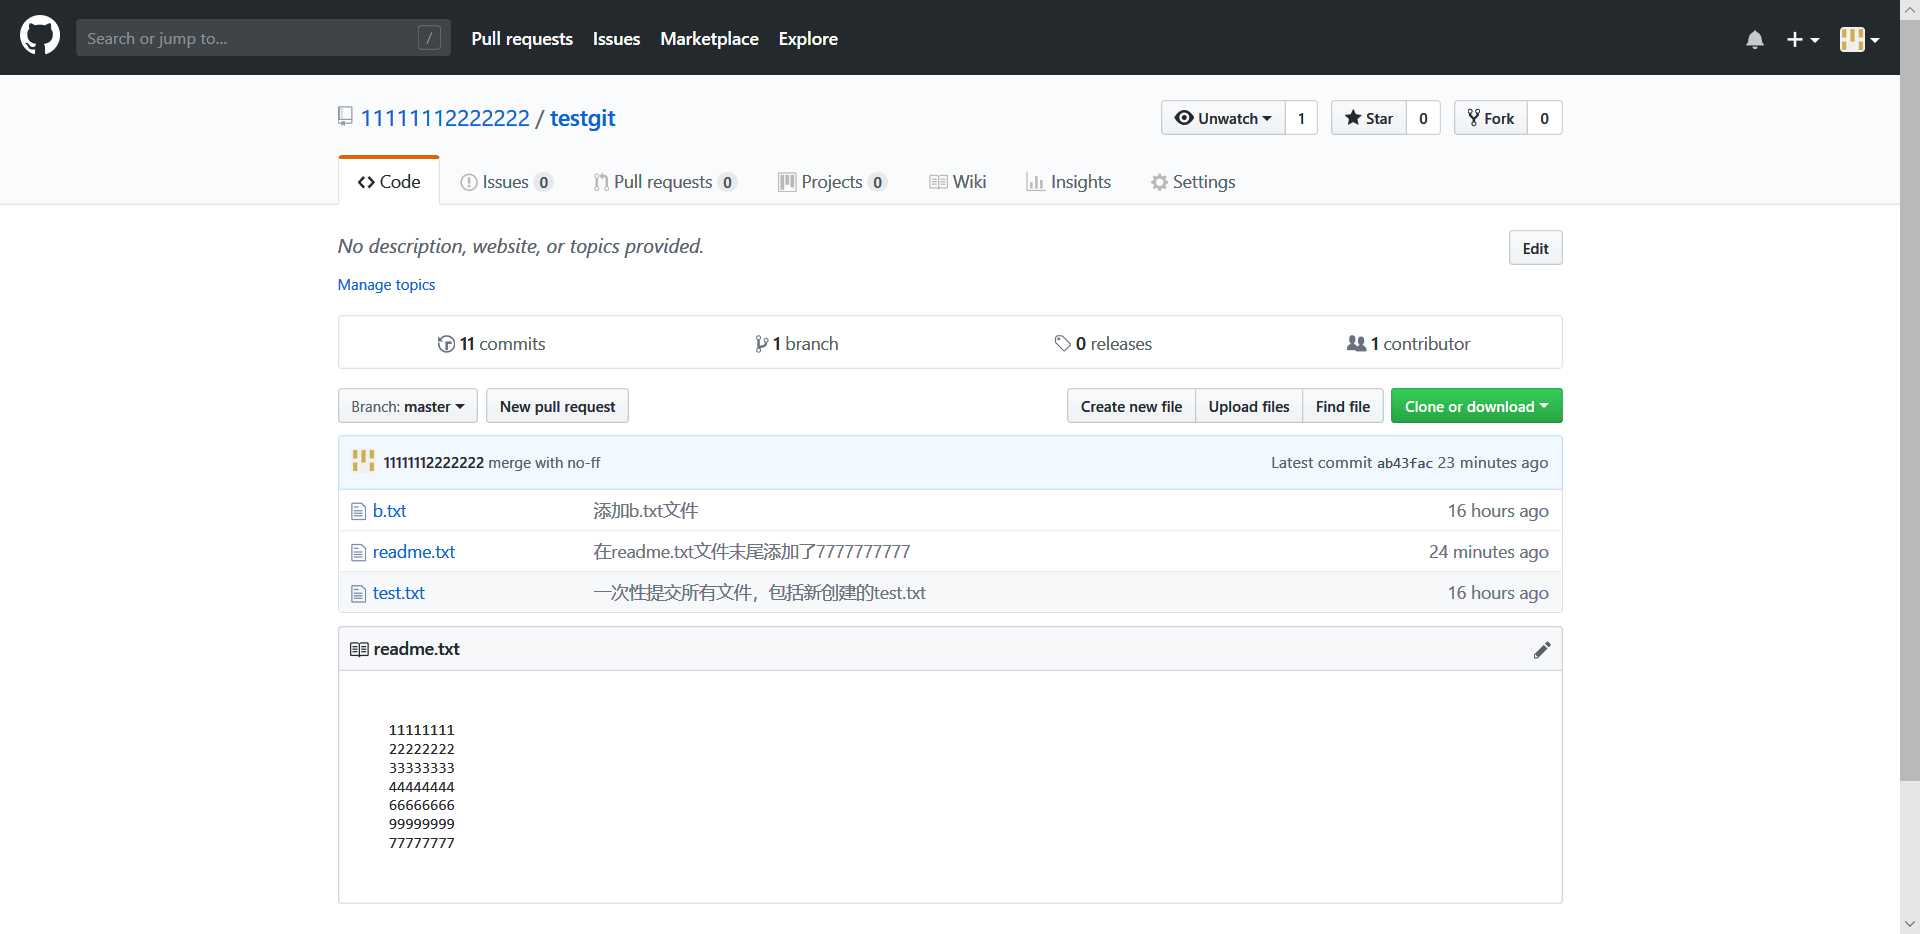Edit the repository description

(1535, 248)
